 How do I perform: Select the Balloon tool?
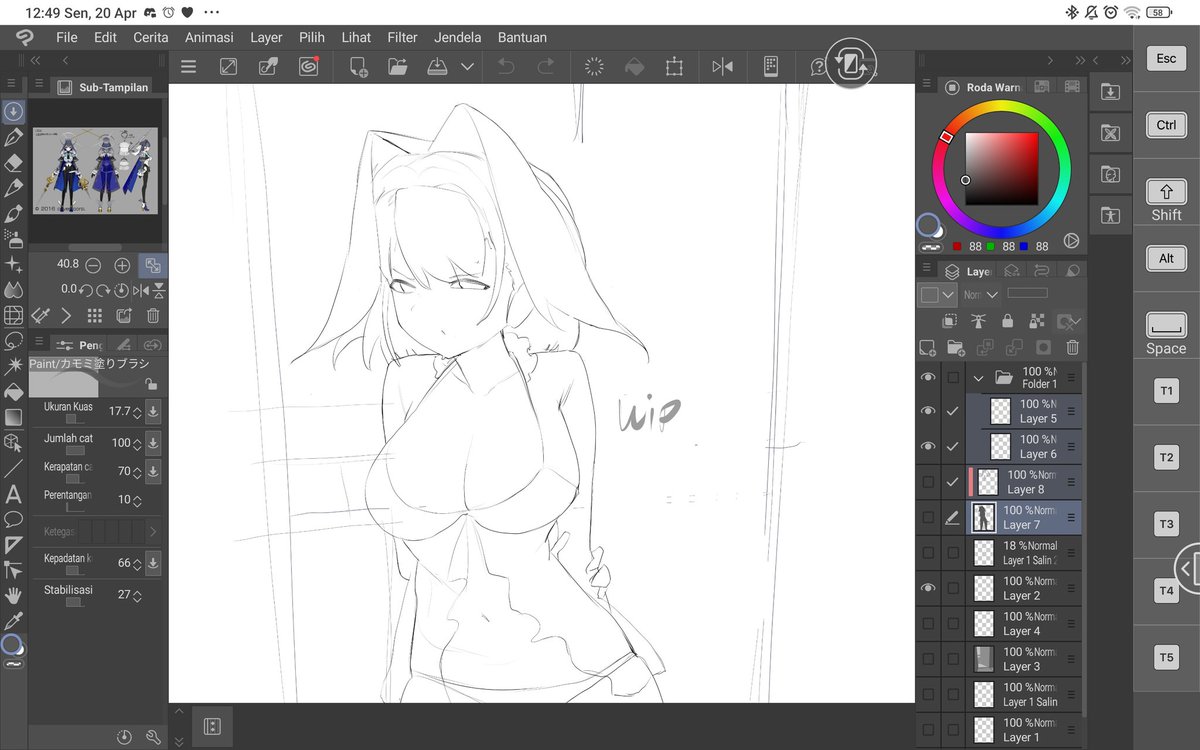14,519
